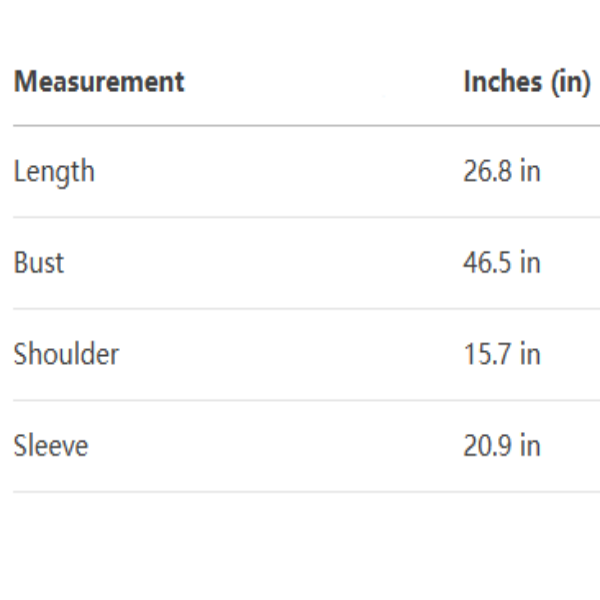Click the divider line below the Bust row
The width and height of the screenshot is (600, 600).
300,308
